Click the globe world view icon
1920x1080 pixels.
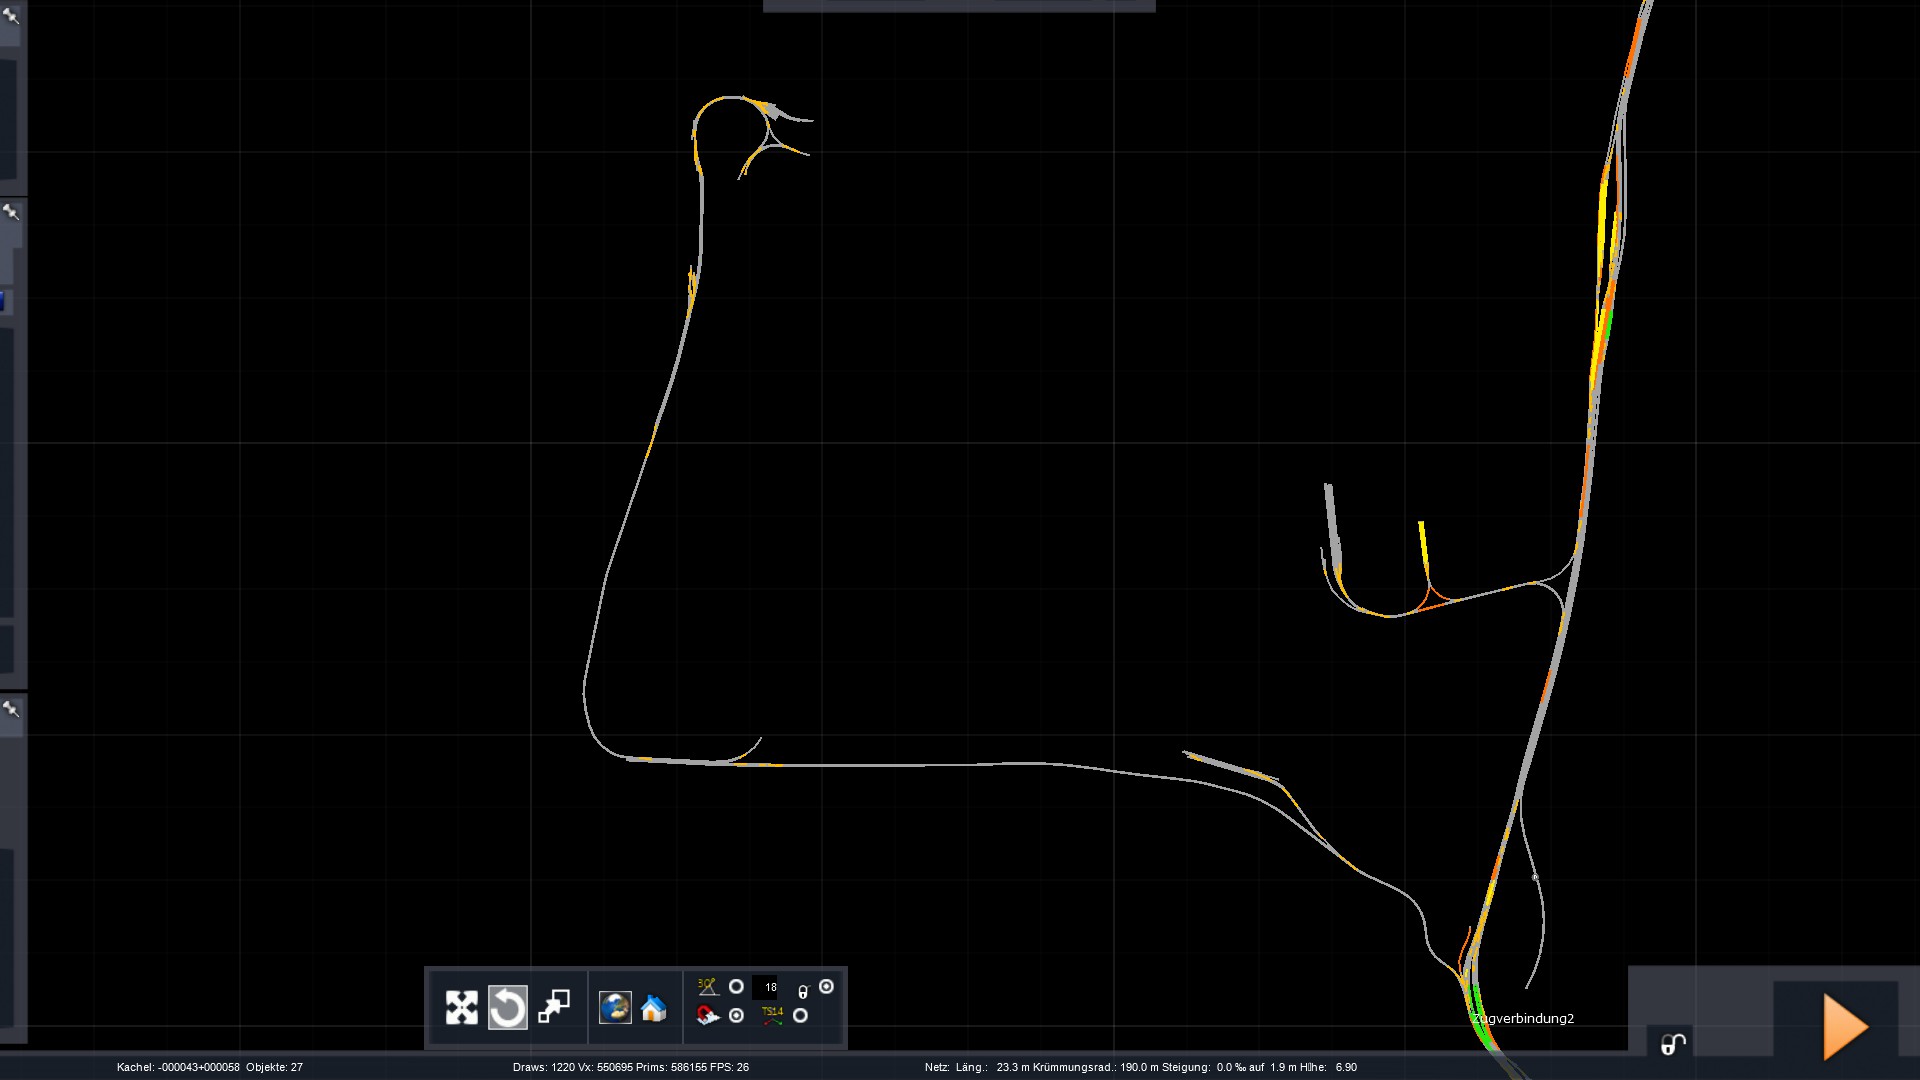tap(615, 1007)
